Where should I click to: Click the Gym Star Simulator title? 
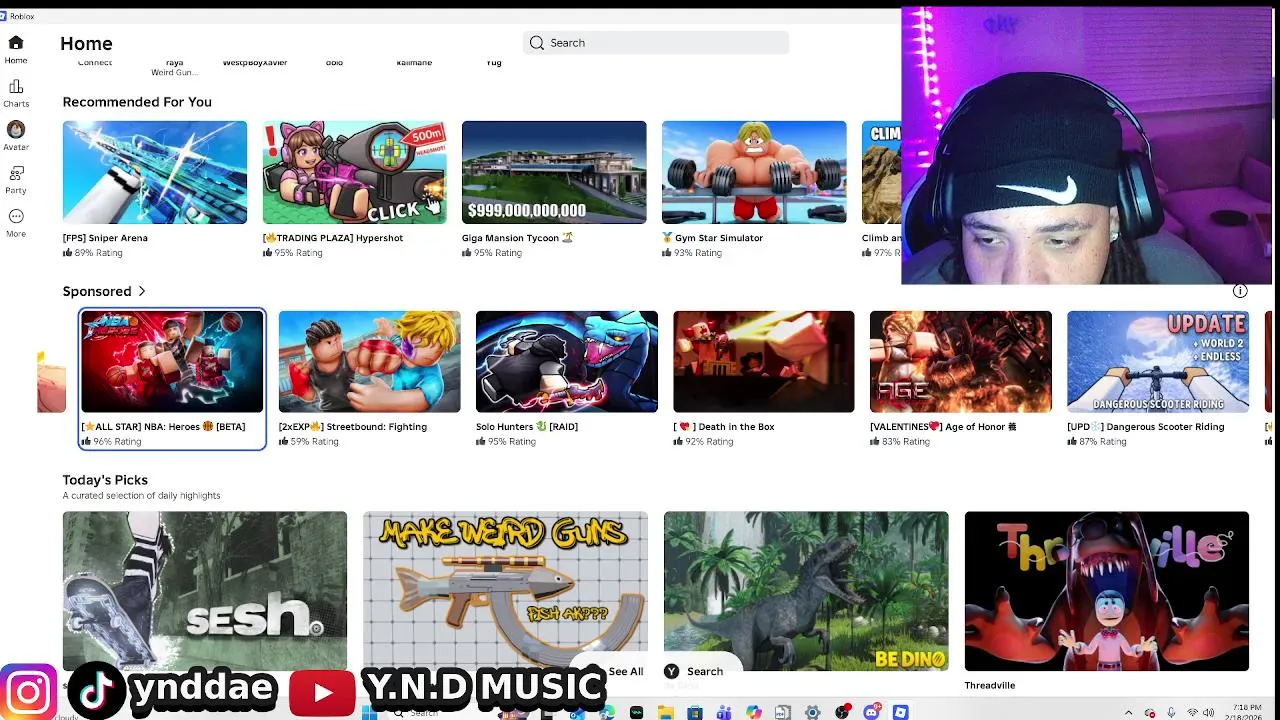(x=712, y=238)
